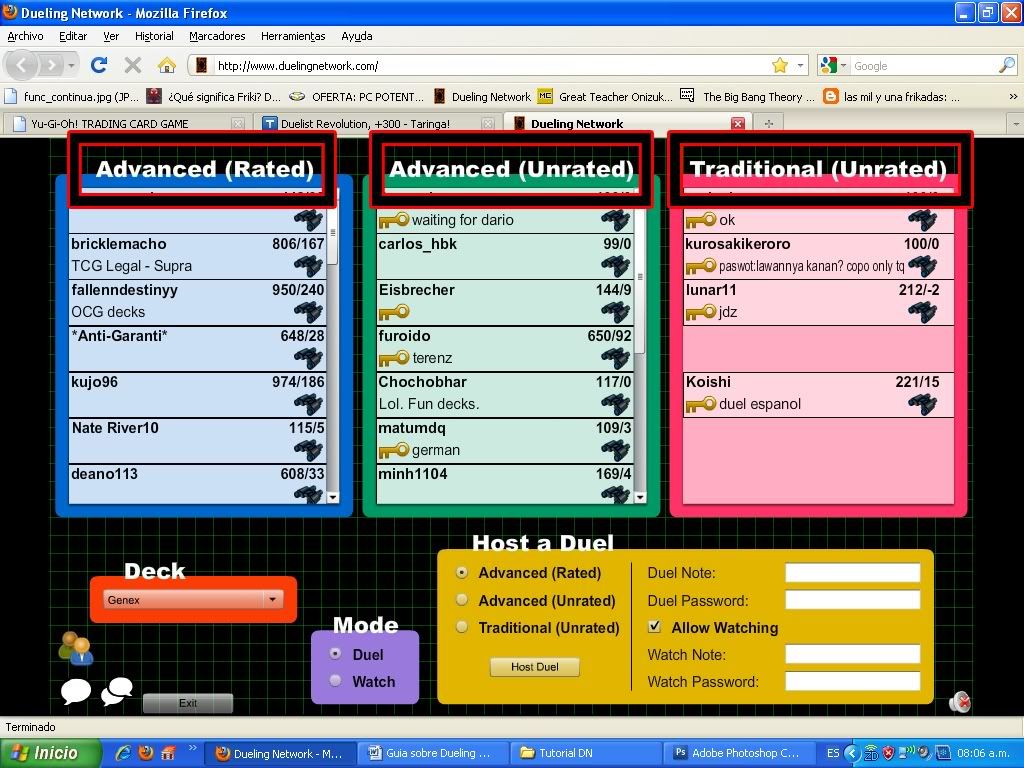Open Historial menu
Screen dimensions: 1024x768
pos(154,37)
